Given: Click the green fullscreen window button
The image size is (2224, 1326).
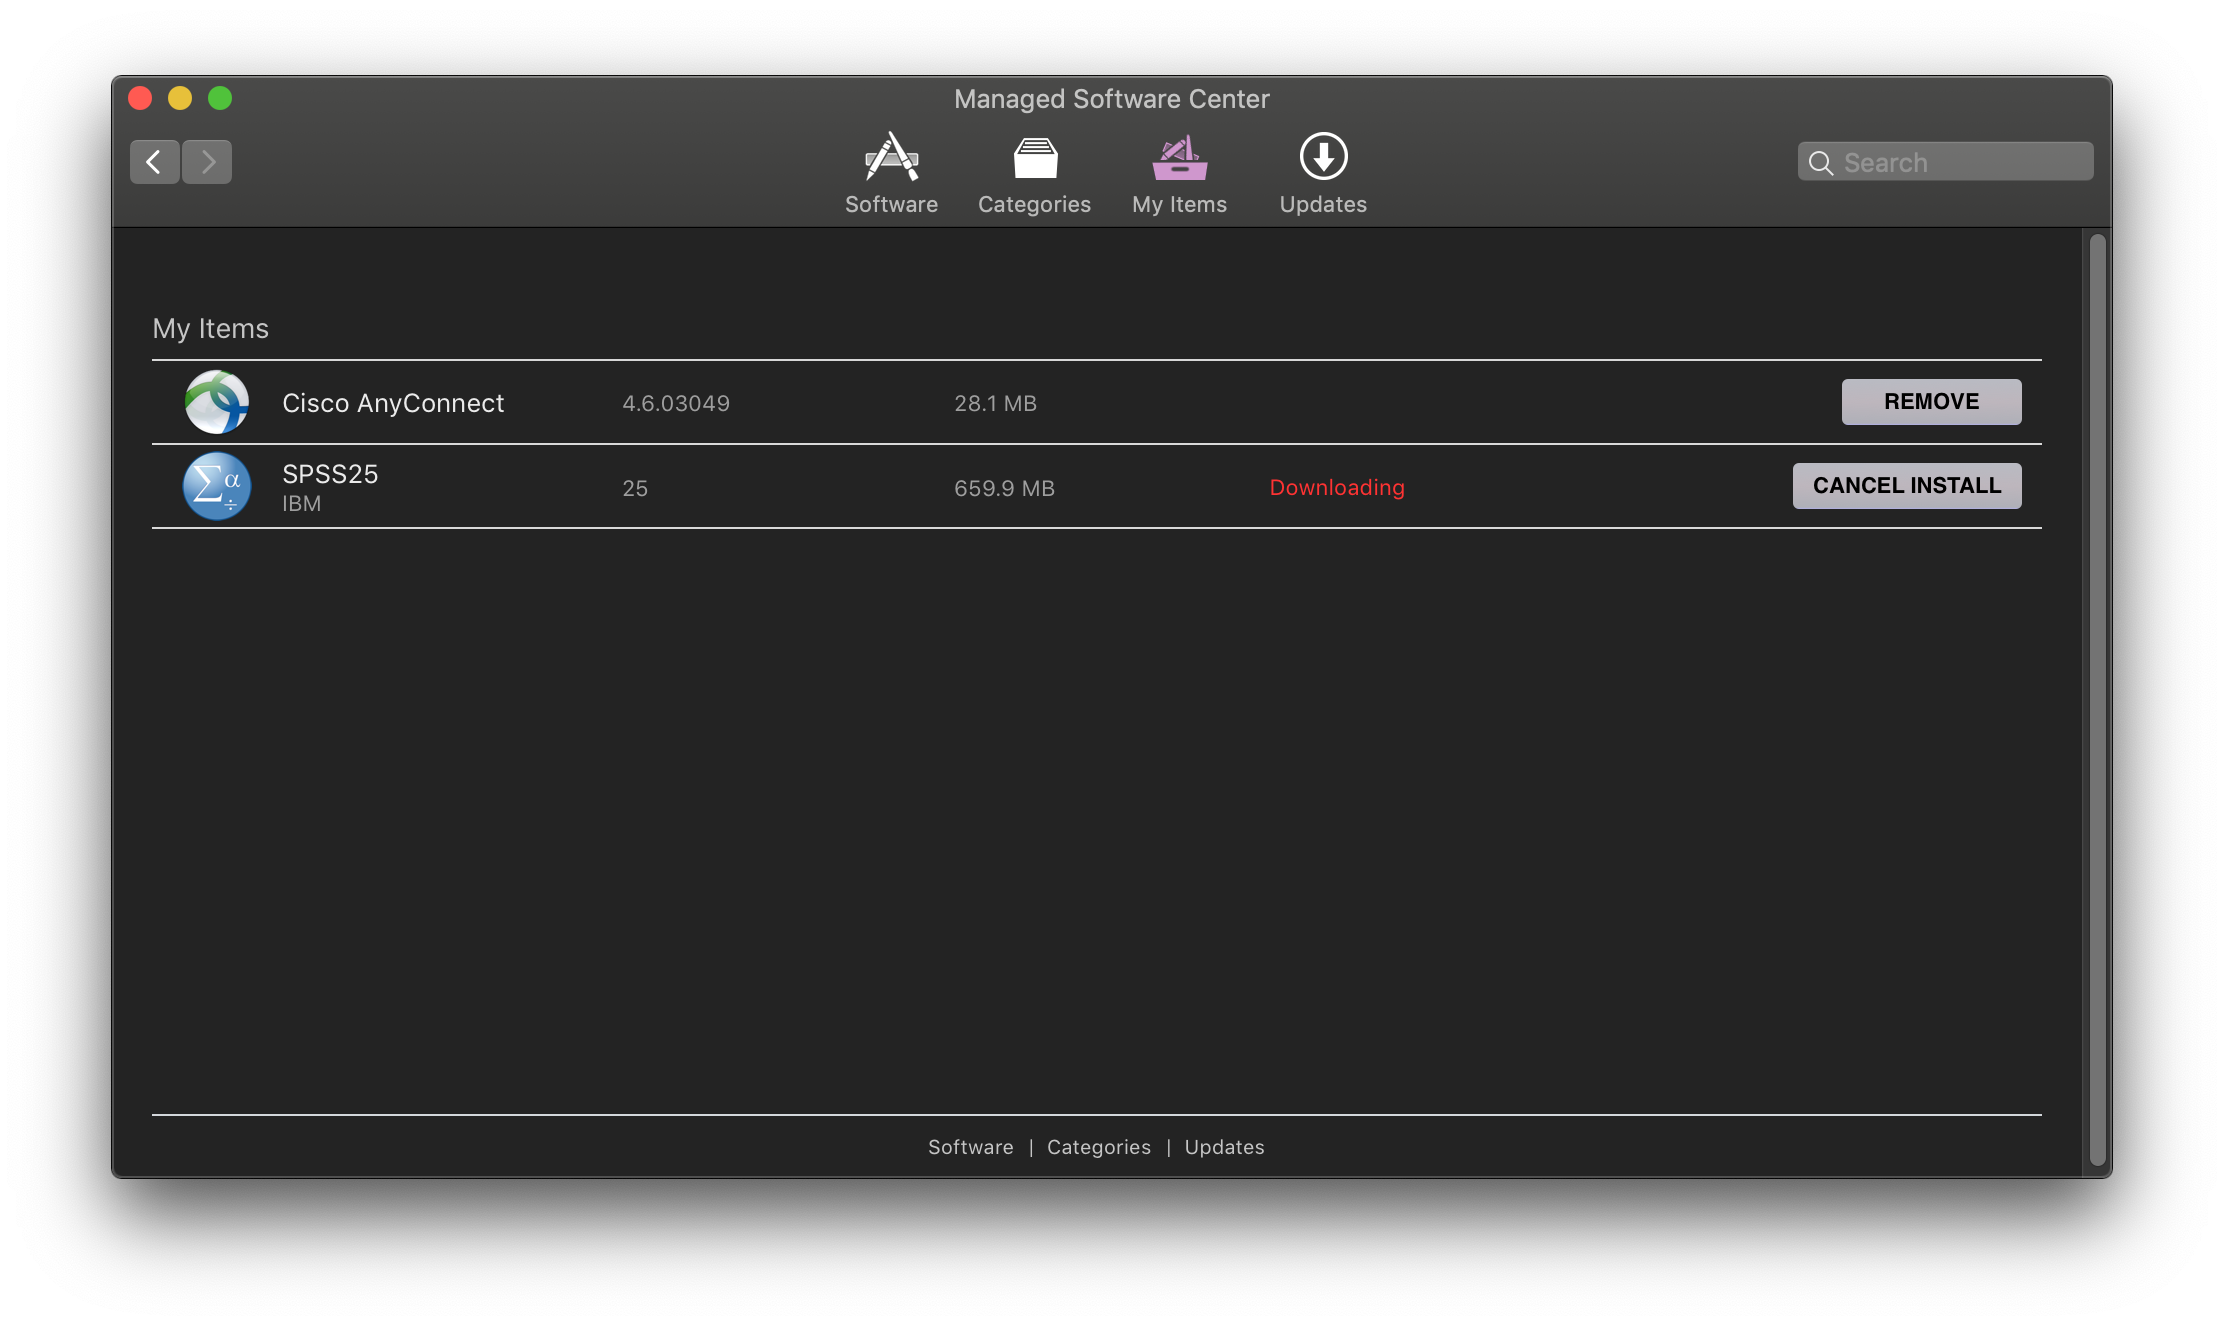Looking at the screenshot, I should (x=220, y=98).
